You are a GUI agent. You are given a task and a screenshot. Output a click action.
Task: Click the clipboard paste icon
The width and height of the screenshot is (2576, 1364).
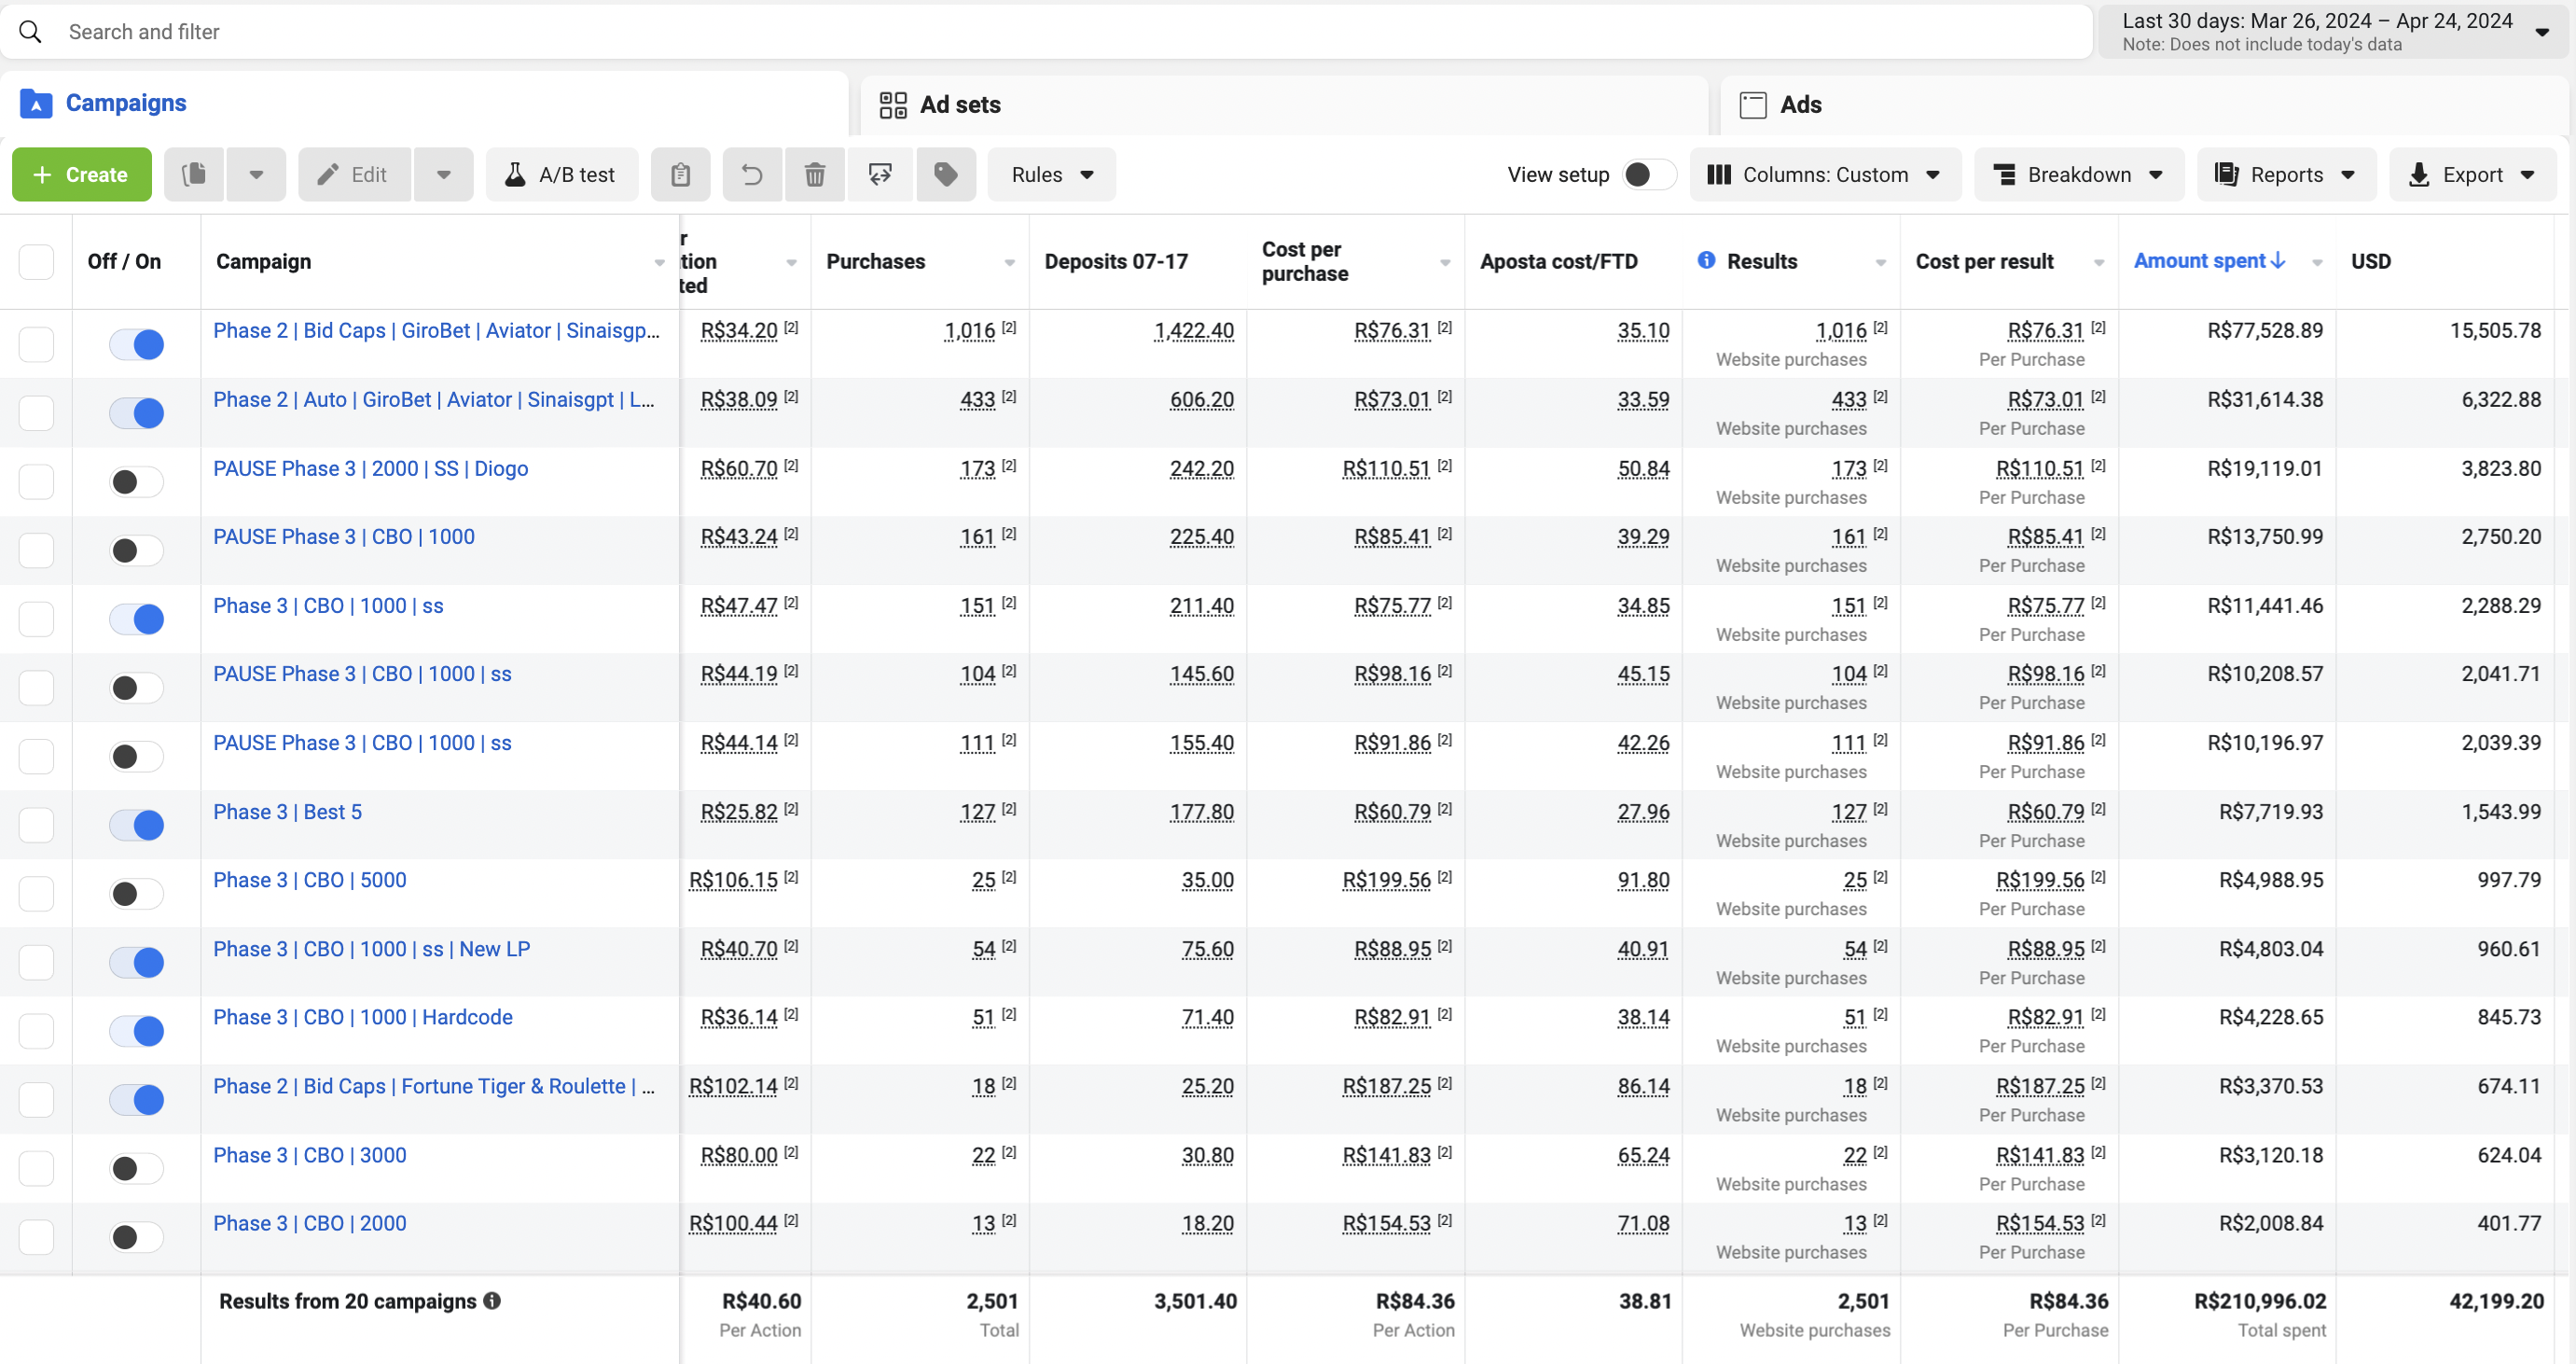pyautogui.click(x=680, y=175)
